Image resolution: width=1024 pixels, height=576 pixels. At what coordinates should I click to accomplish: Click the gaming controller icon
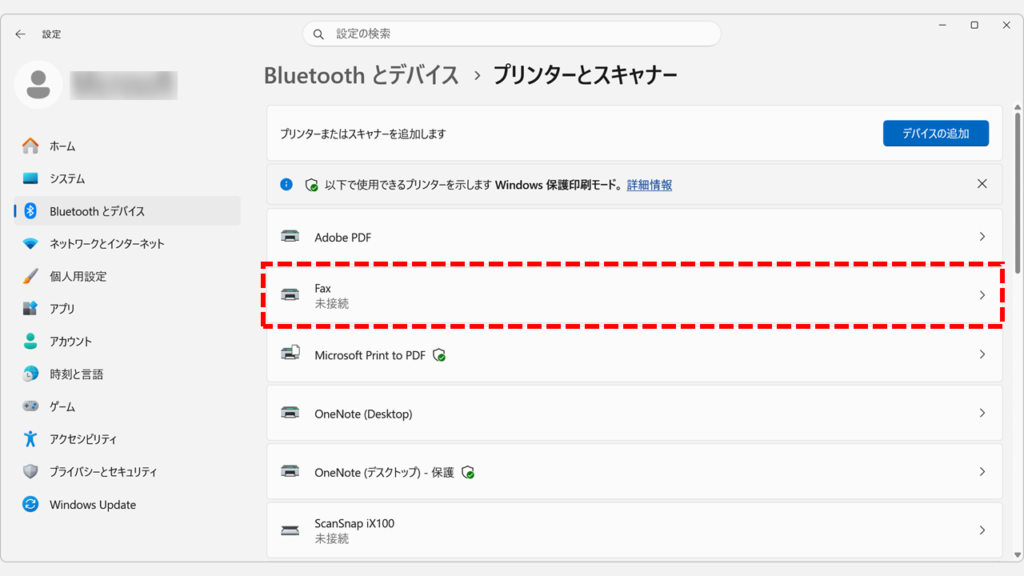click(x=30, y=406)
